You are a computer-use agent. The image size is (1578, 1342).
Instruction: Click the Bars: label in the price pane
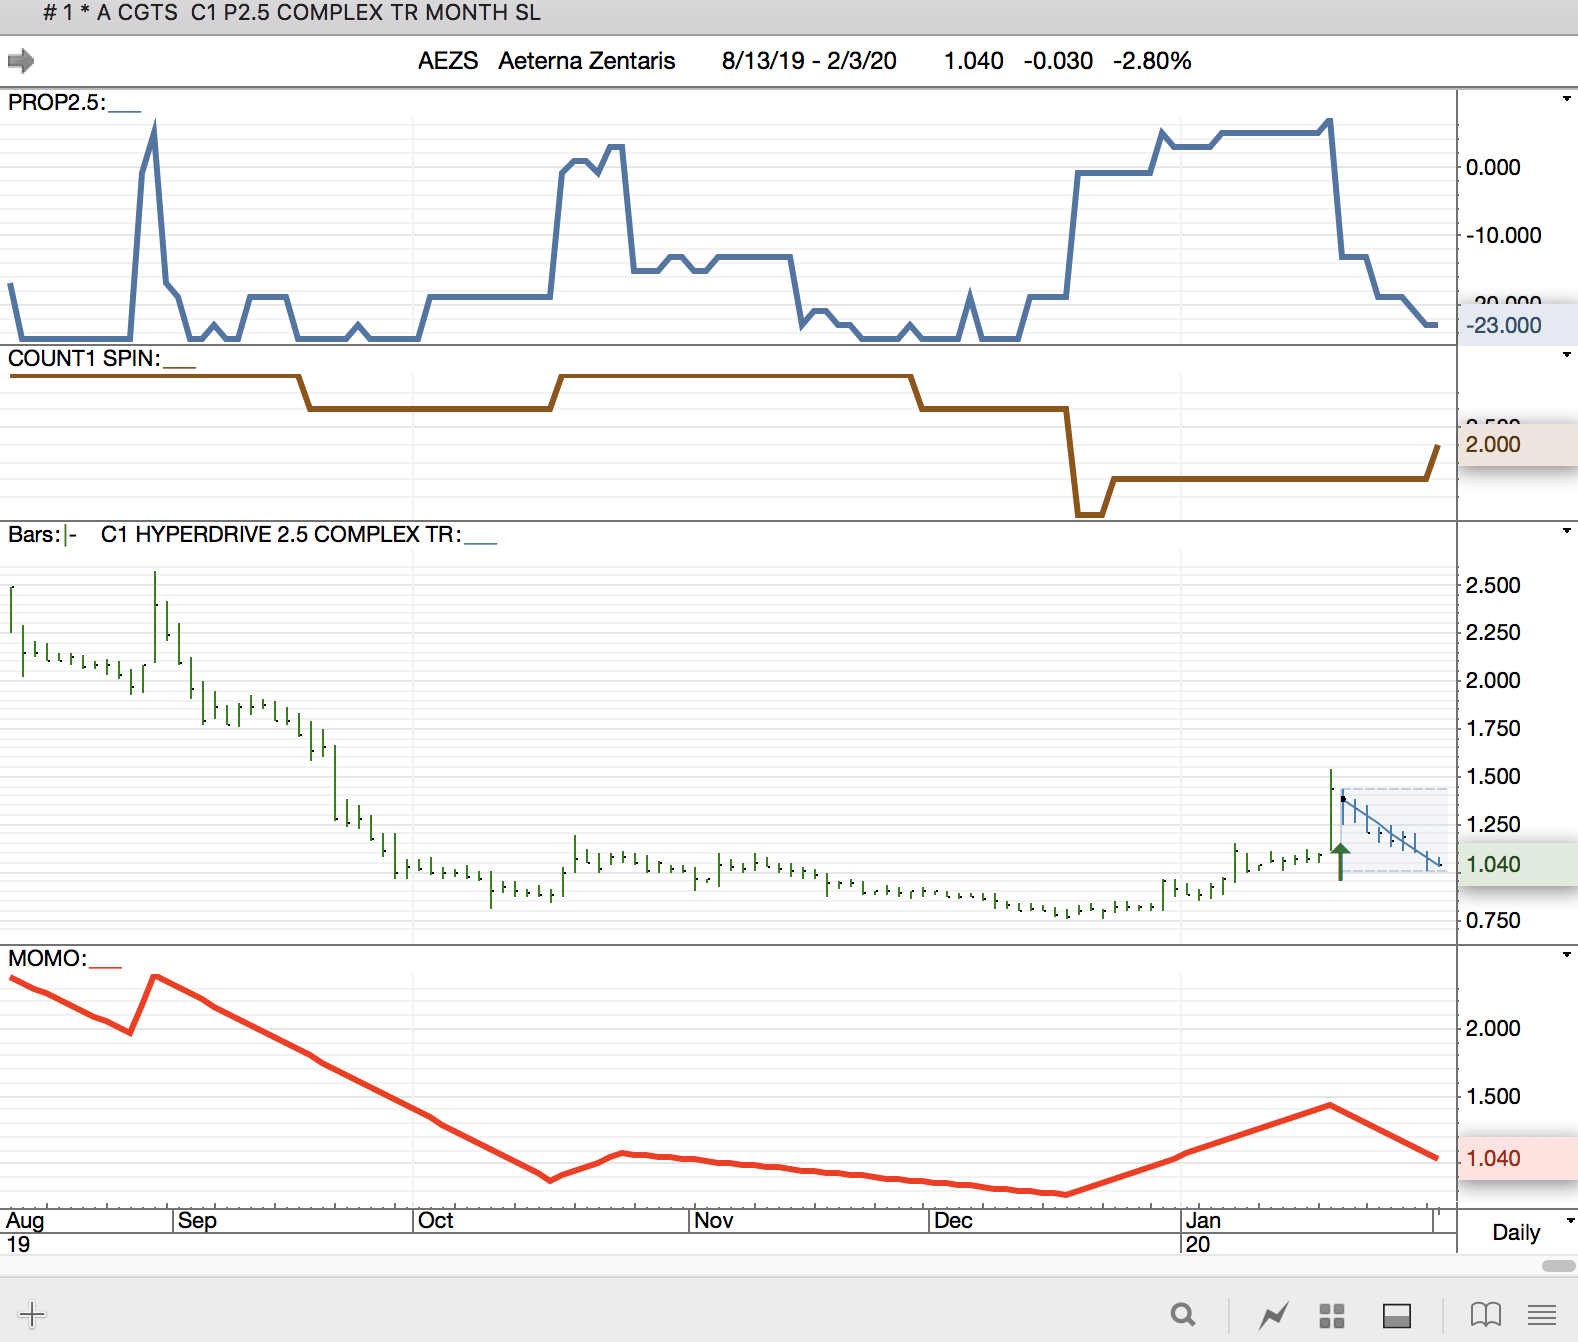coord(34,535)
